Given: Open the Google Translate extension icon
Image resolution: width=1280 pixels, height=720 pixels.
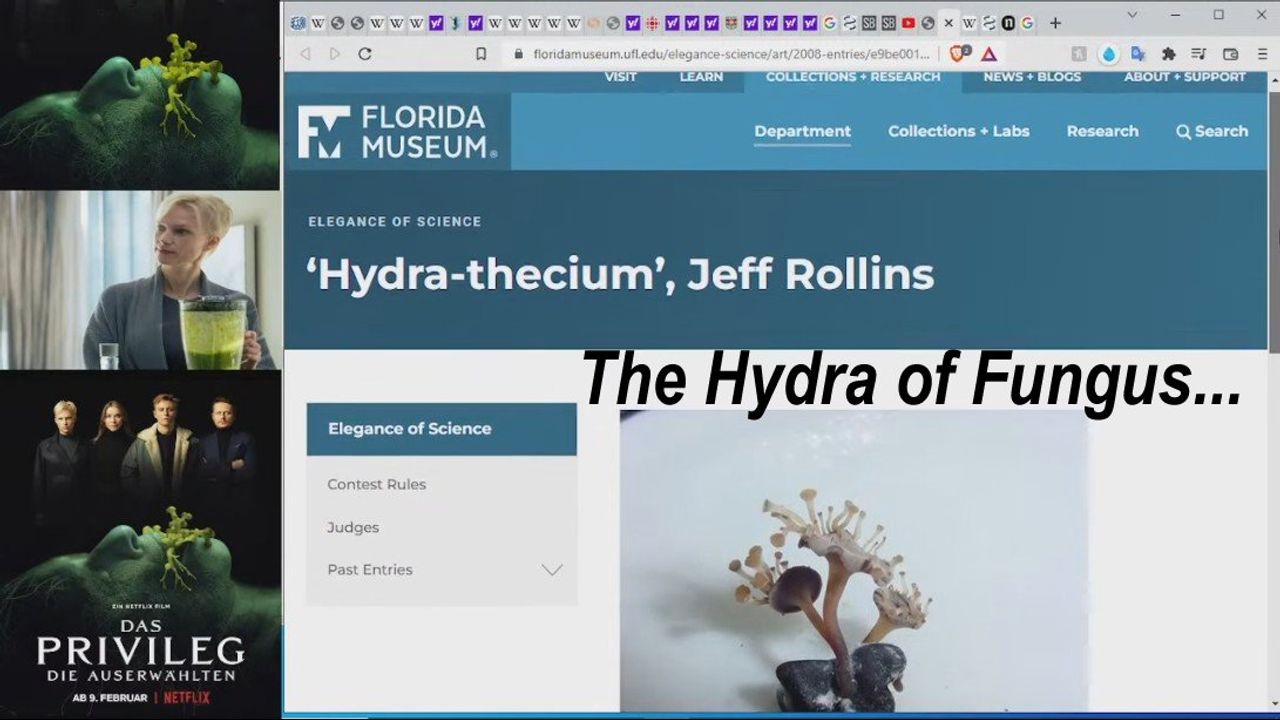Looking at the screenshot, I should point(1138,54).
